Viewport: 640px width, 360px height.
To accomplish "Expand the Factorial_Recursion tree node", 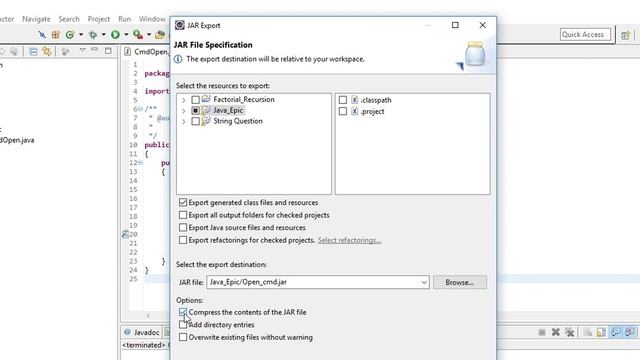I will point(184,100).
